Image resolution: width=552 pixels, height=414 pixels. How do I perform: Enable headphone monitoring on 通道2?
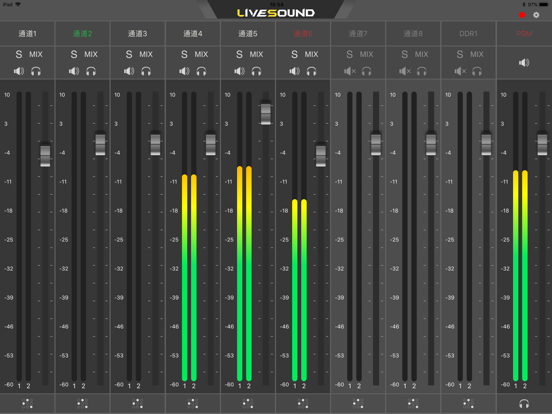[x=91, y=71]
